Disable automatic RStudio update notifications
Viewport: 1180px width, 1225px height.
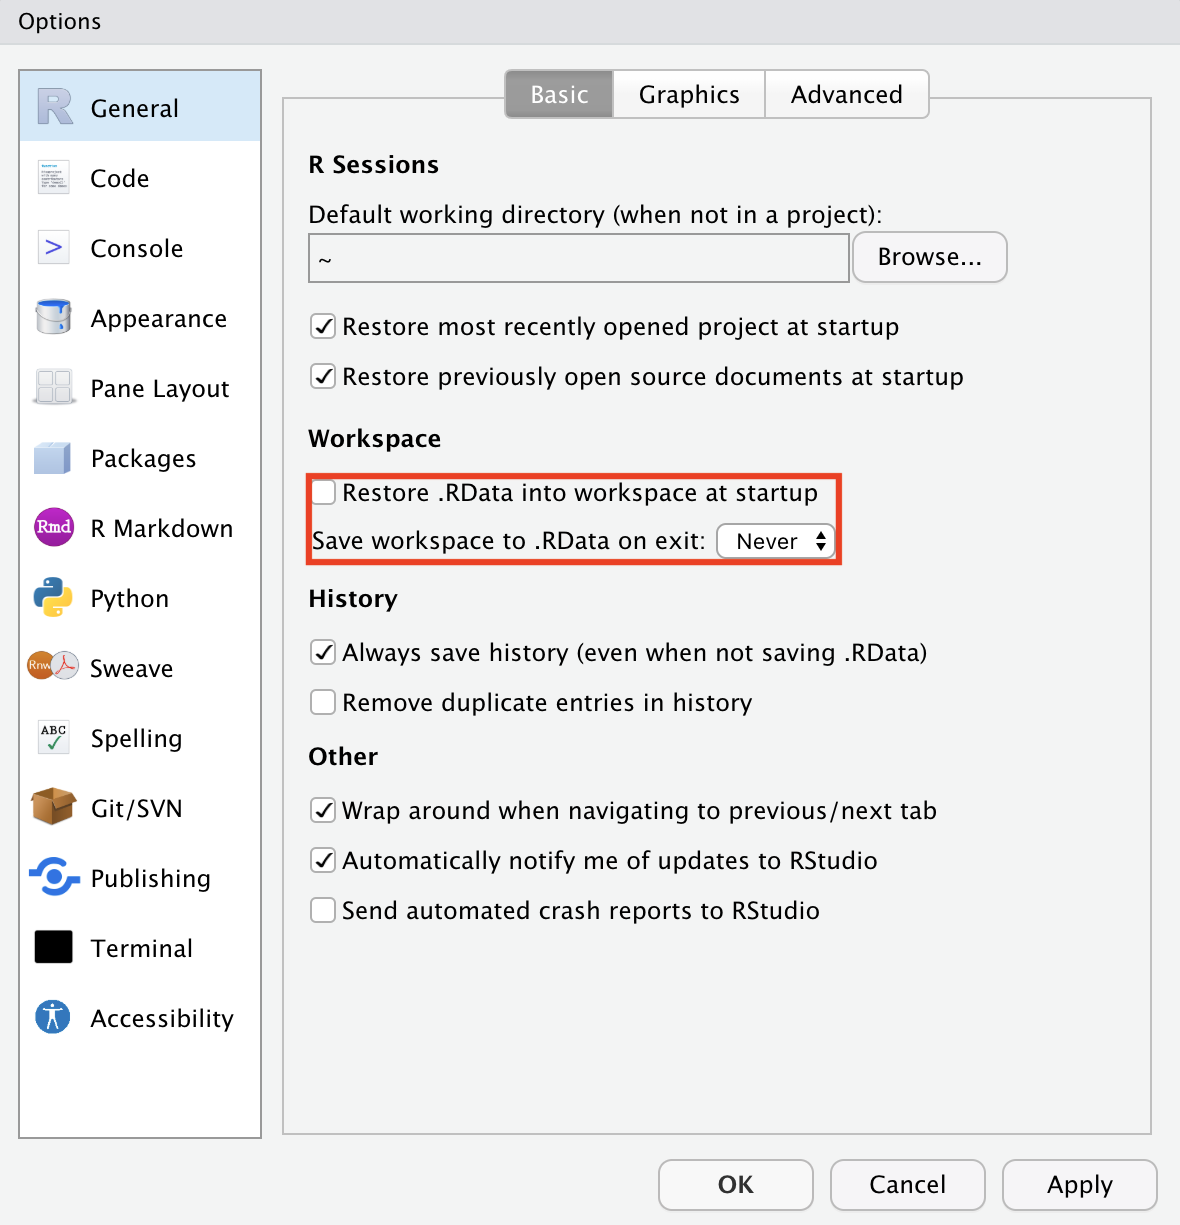coord(323,861)
